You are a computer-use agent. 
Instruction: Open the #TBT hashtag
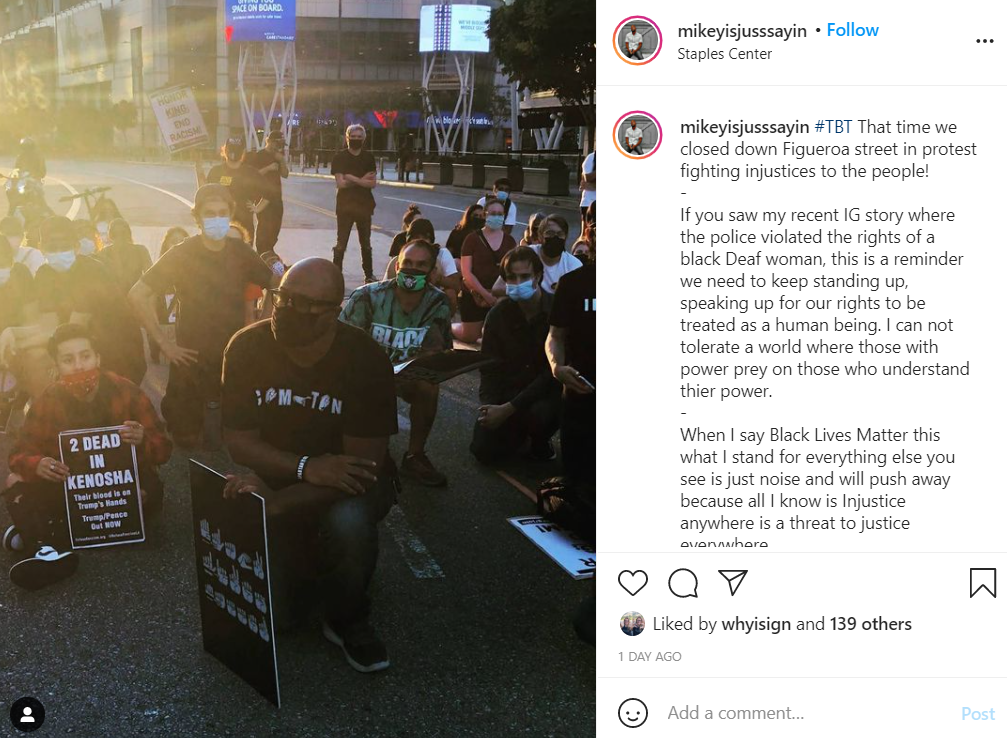click(x=833, y=127)
